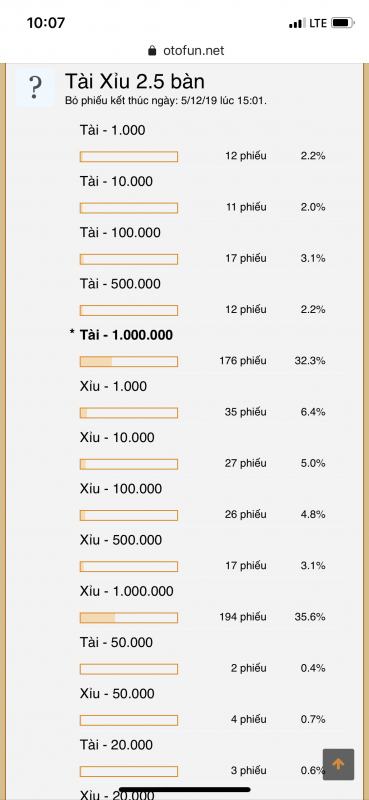
Task: Tap the lock icon beside otofun.net
Action: point(151,51)
